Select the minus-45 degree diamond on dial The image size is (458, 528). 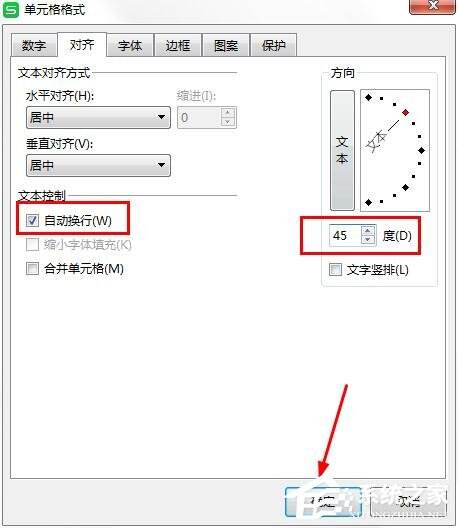(x=405, y=187)
